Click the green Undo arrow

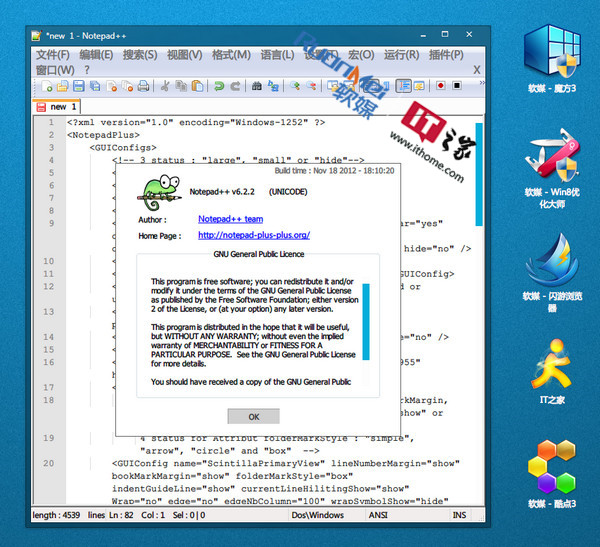(x=219, y=86)
